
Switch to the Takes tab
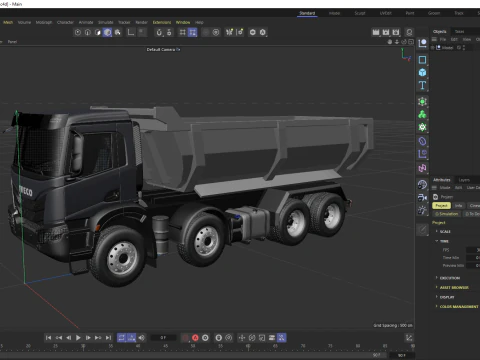click(459, 31)
